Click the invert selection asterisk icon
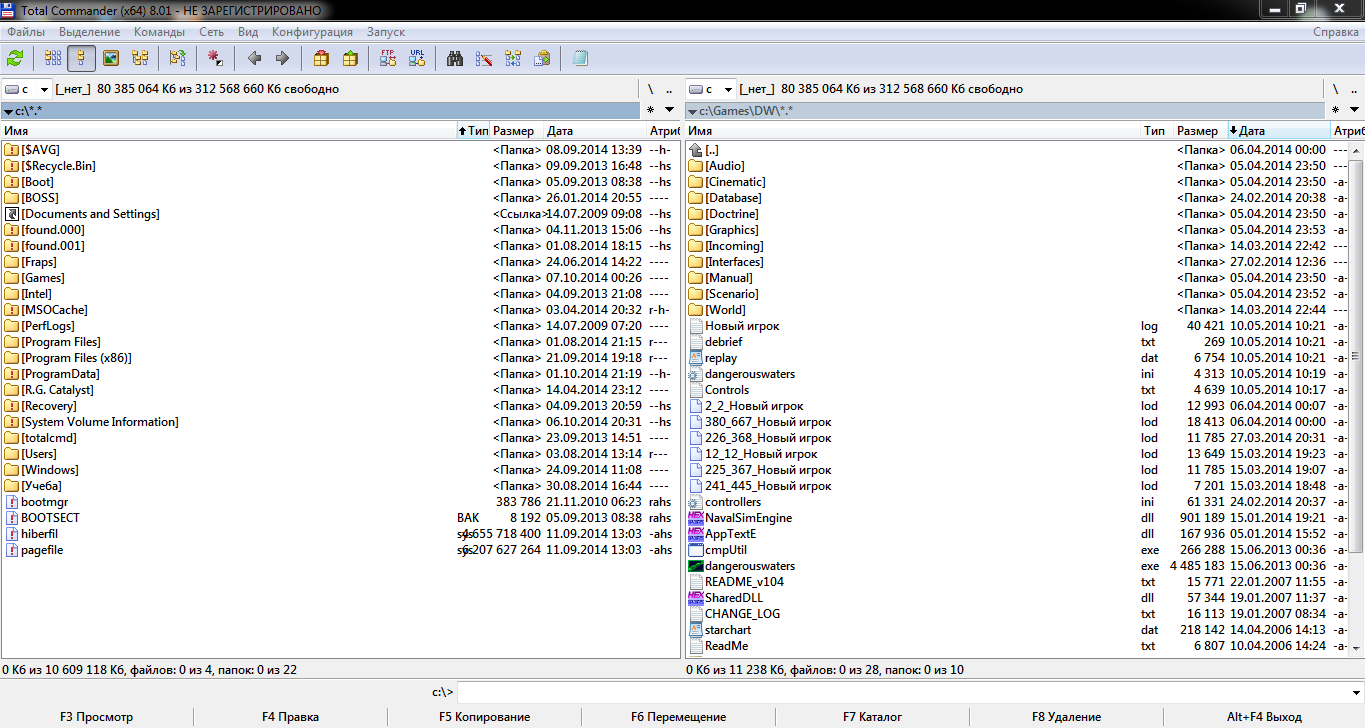Screen dimensions: 1365x728 [x=215, y=59]
